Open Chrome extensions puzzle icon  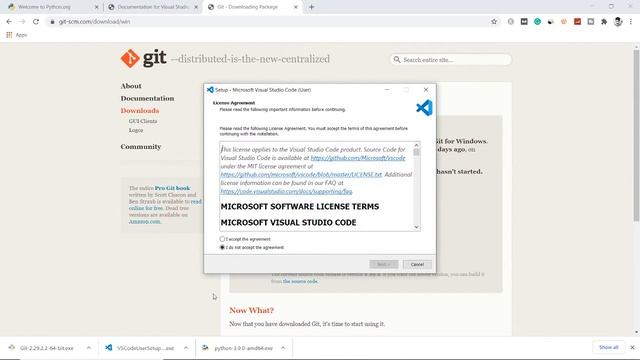click(604, 22)
